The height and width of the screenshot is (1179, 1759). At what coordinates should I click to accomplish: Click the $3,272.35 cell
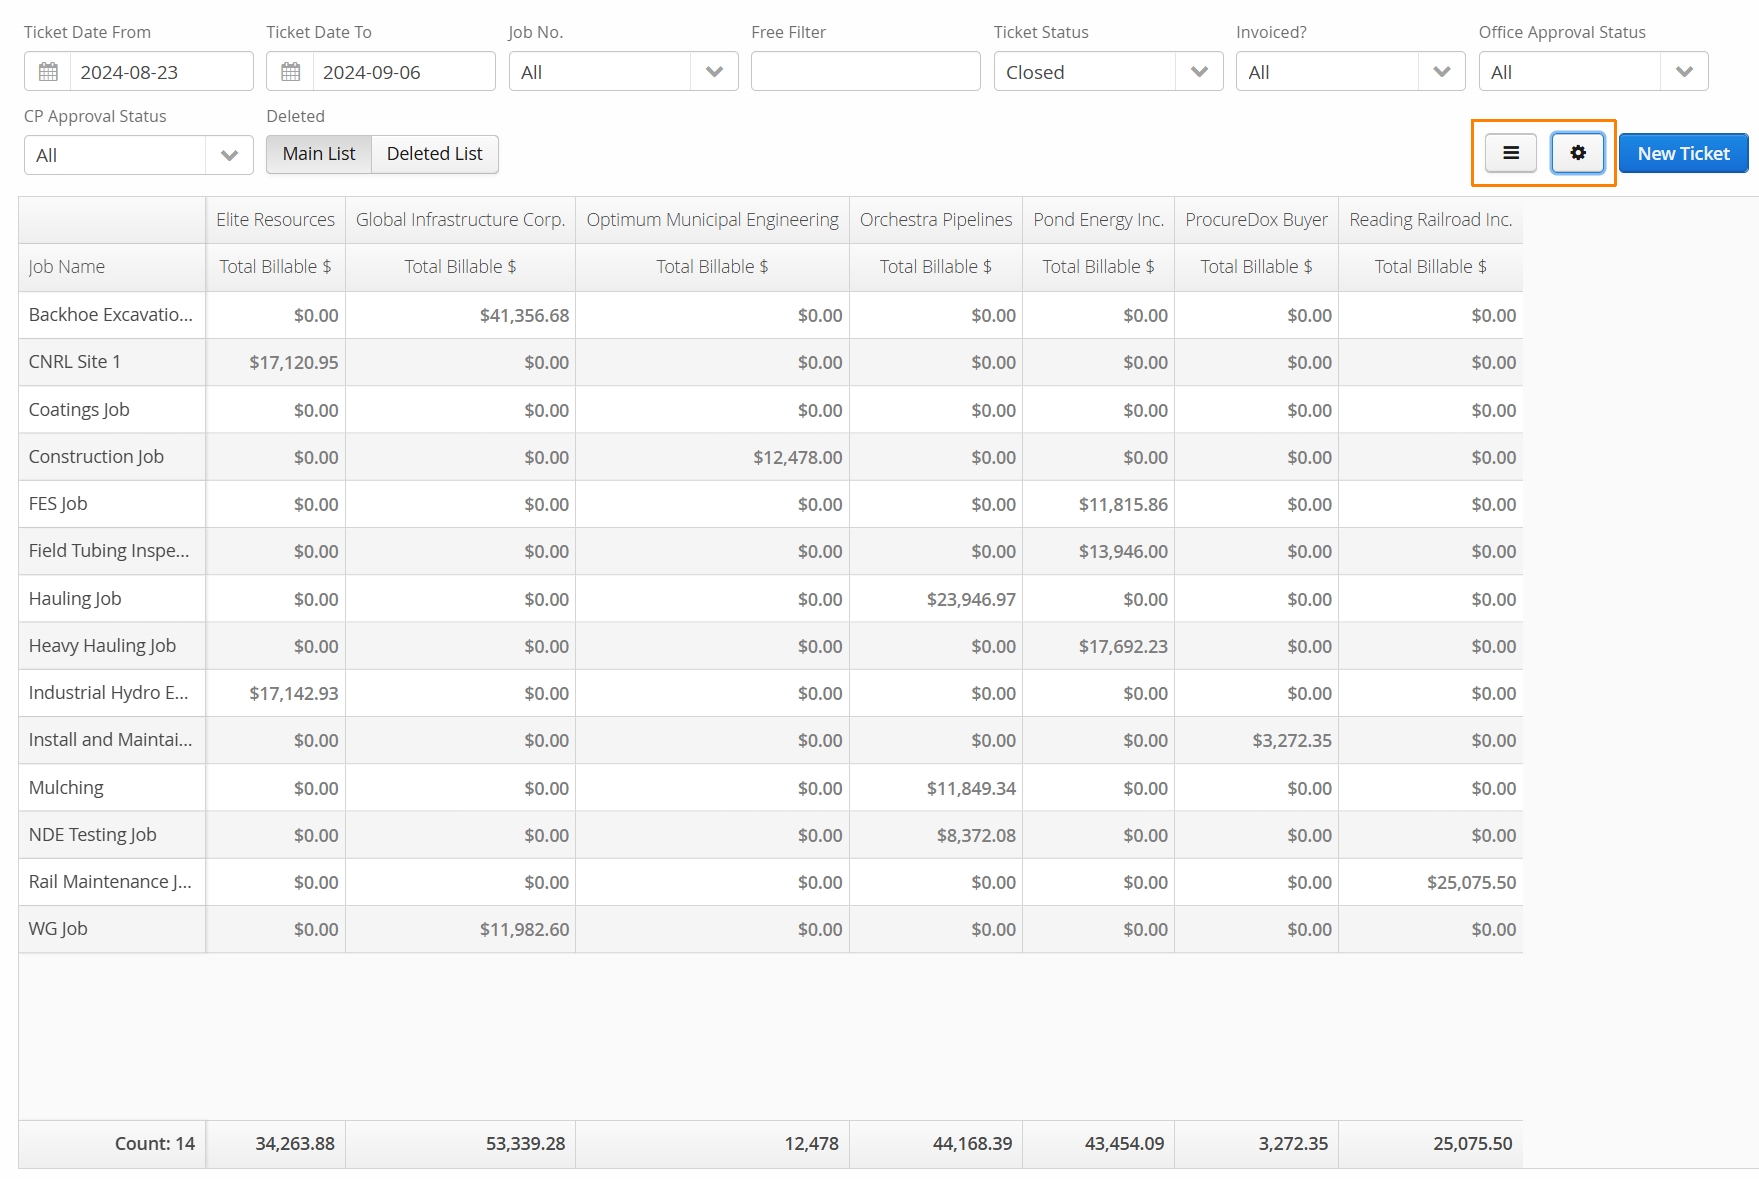1256,740
